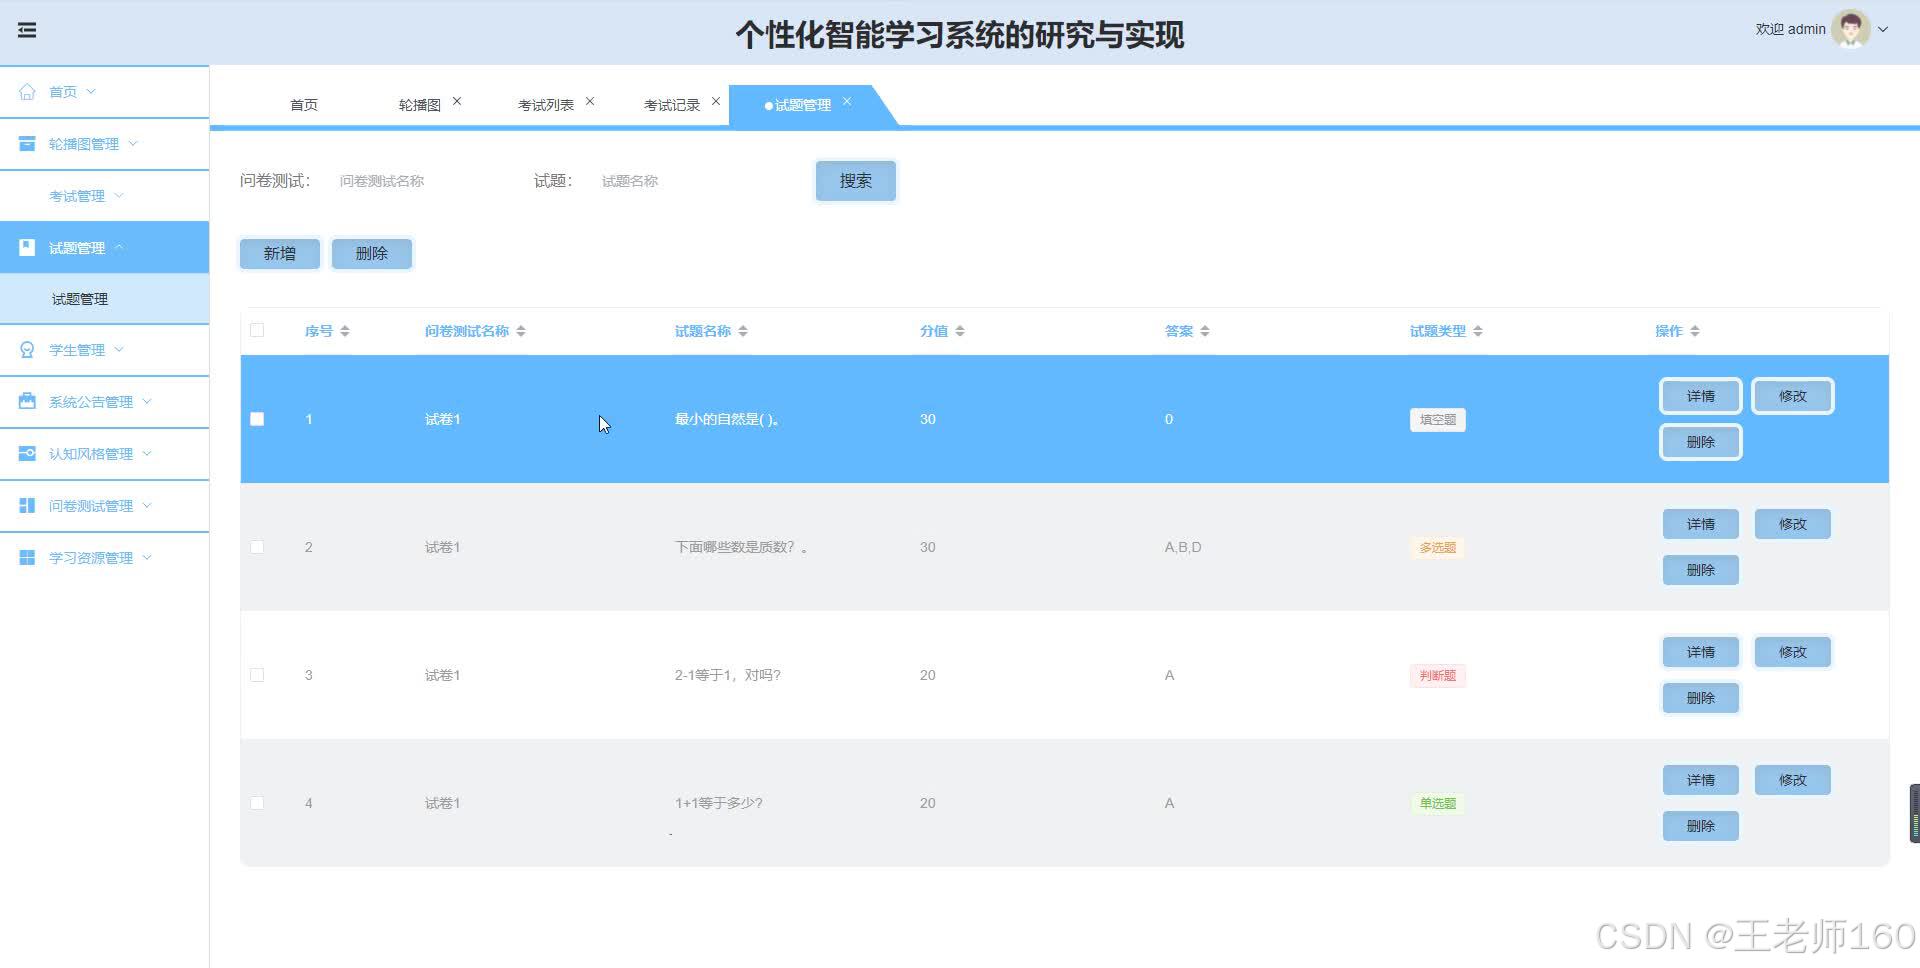The width and height of the screenshot is (1920, 968).
Task: Close the 考试记录 tab
Action: (x=716, y=101)
